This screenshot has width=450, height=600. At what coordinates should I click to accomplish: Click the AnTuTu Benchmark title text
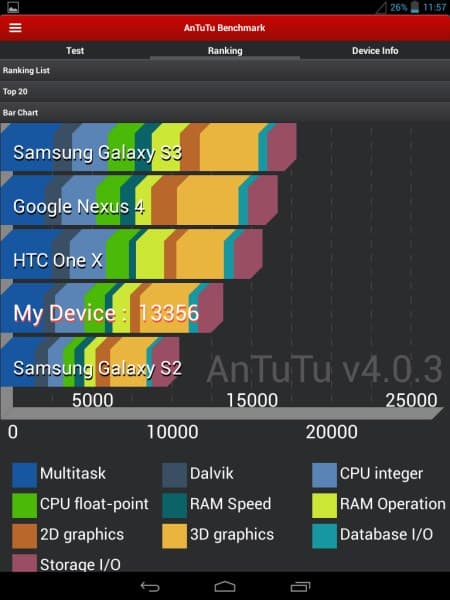tap(225, 28)
